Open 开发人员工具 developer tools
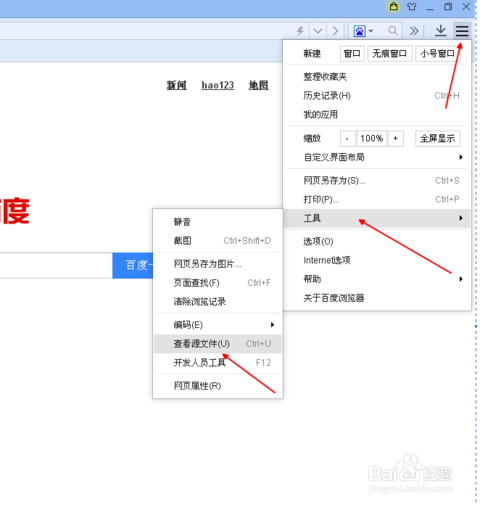The image size is (480, 505). click(x=218, y=363)
